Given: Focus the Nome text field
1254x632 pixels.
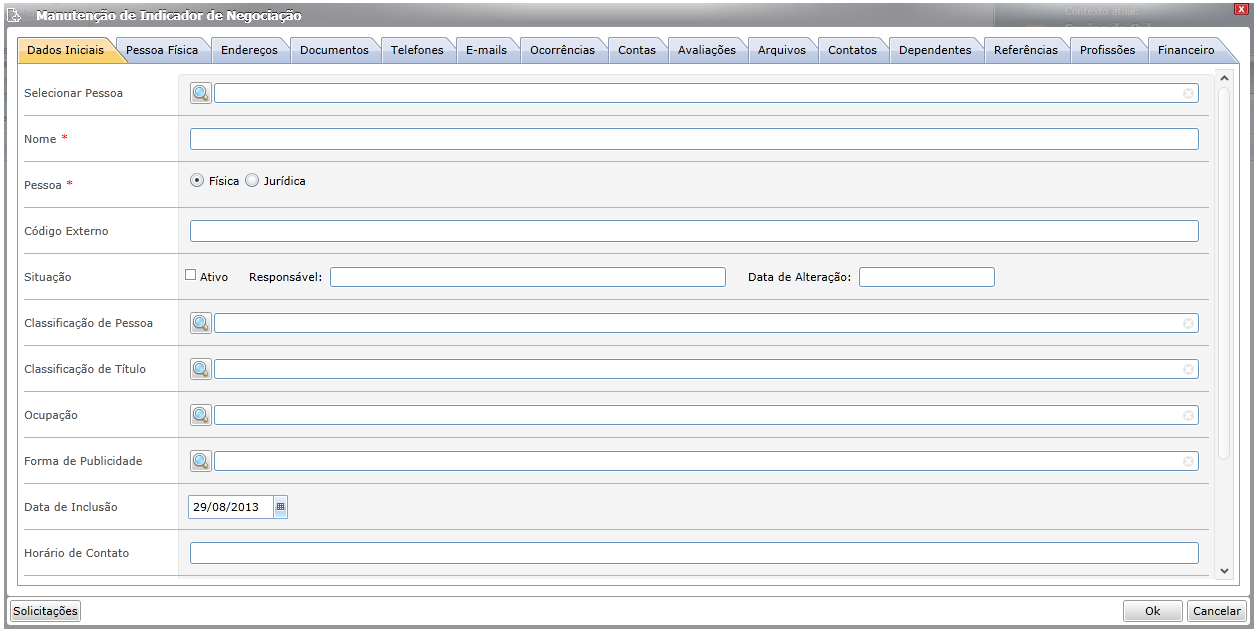Looking at the screenshot, I should [x=694, y=139].
